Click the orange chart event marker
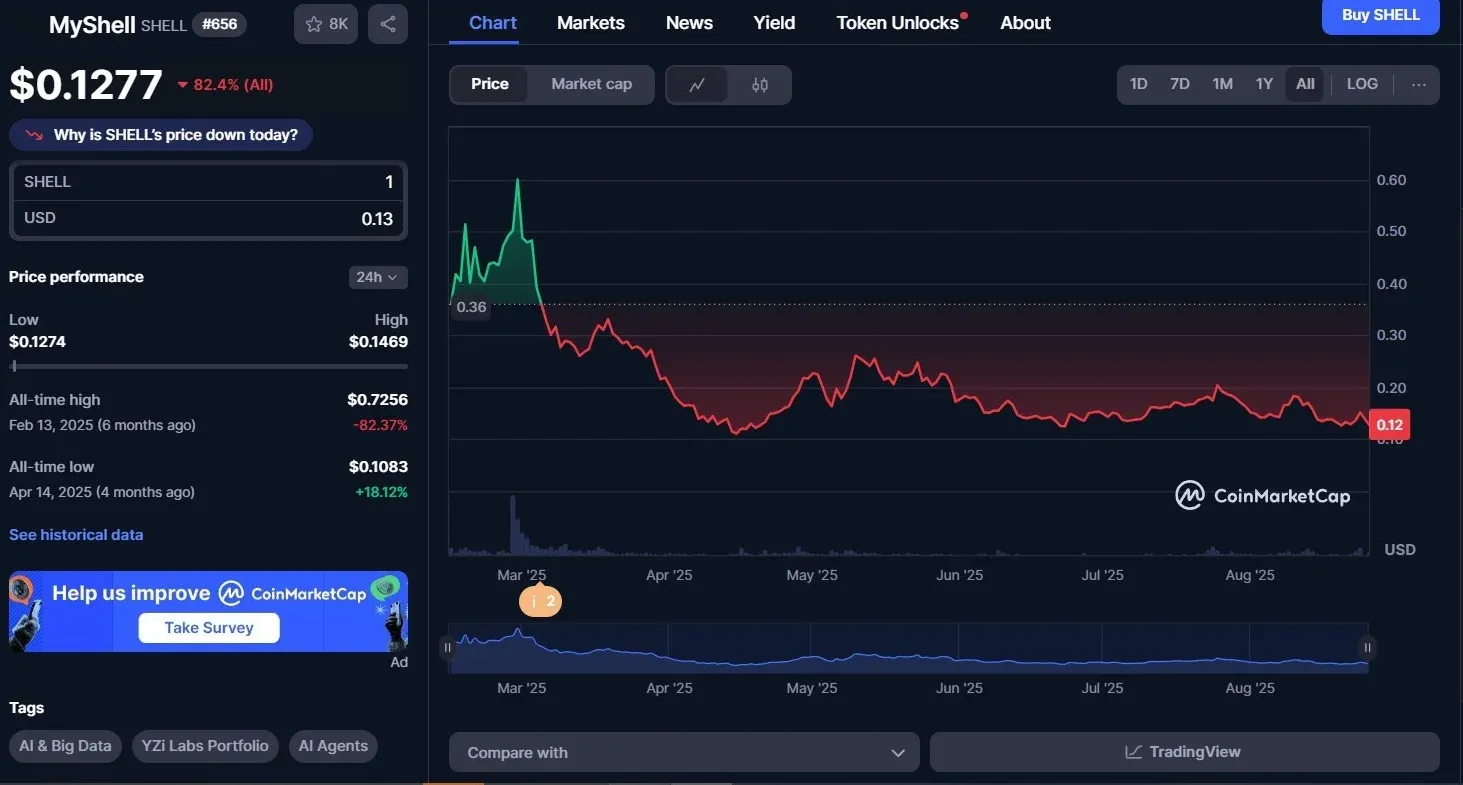Viewport: 1463px width, 785px height. click(540, 601)
